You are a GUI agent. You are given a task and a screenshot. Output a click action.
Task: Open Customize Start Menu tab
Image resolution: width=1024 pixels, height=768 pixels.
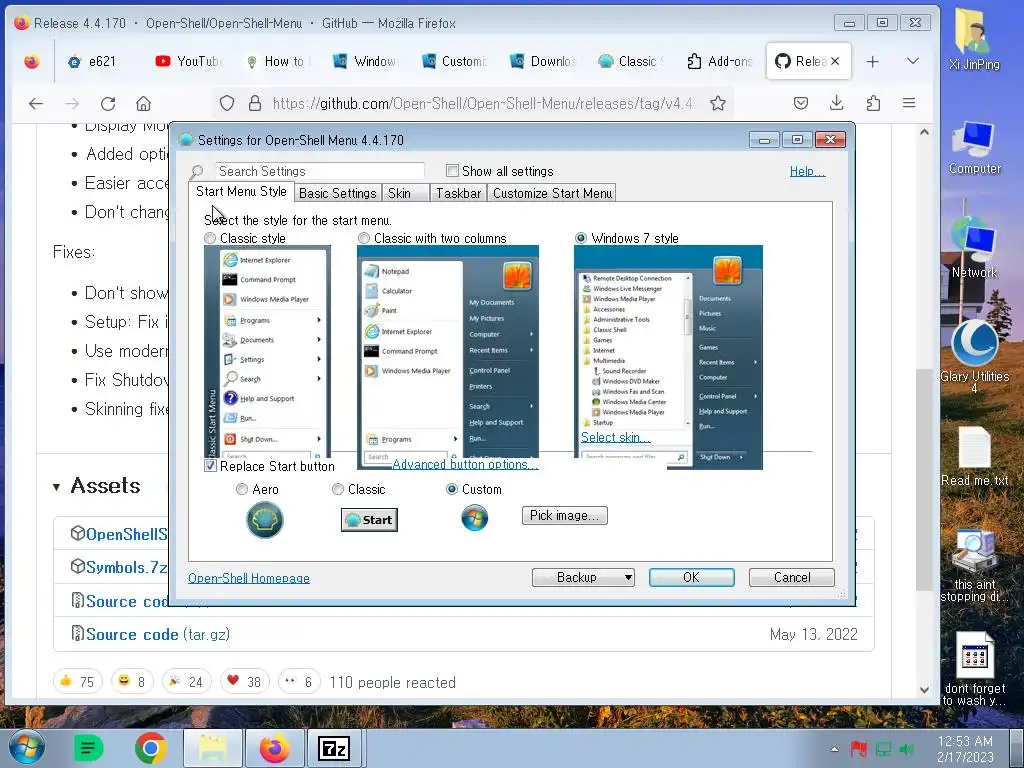(552, 193)
